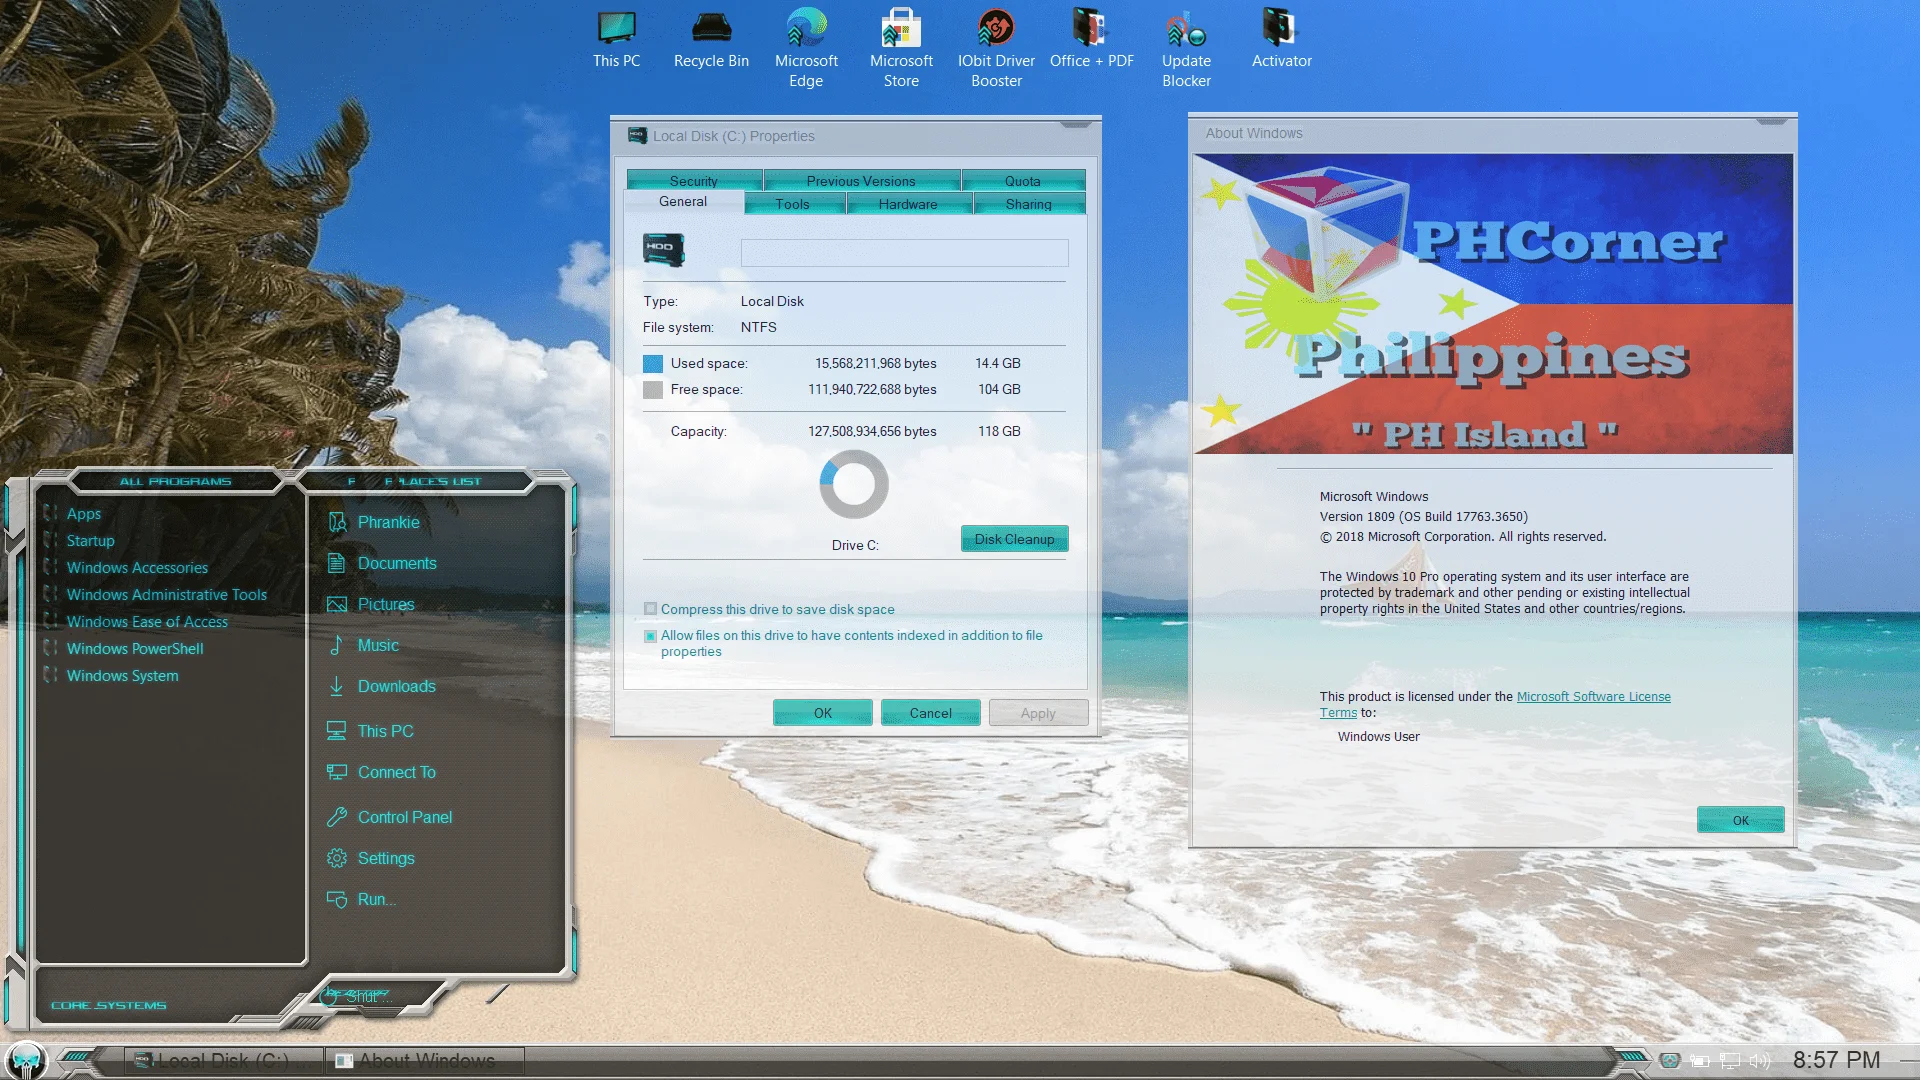The image size is (1920, 1080).
Task: Click the Settings gear icon
Action: point(337,858)
